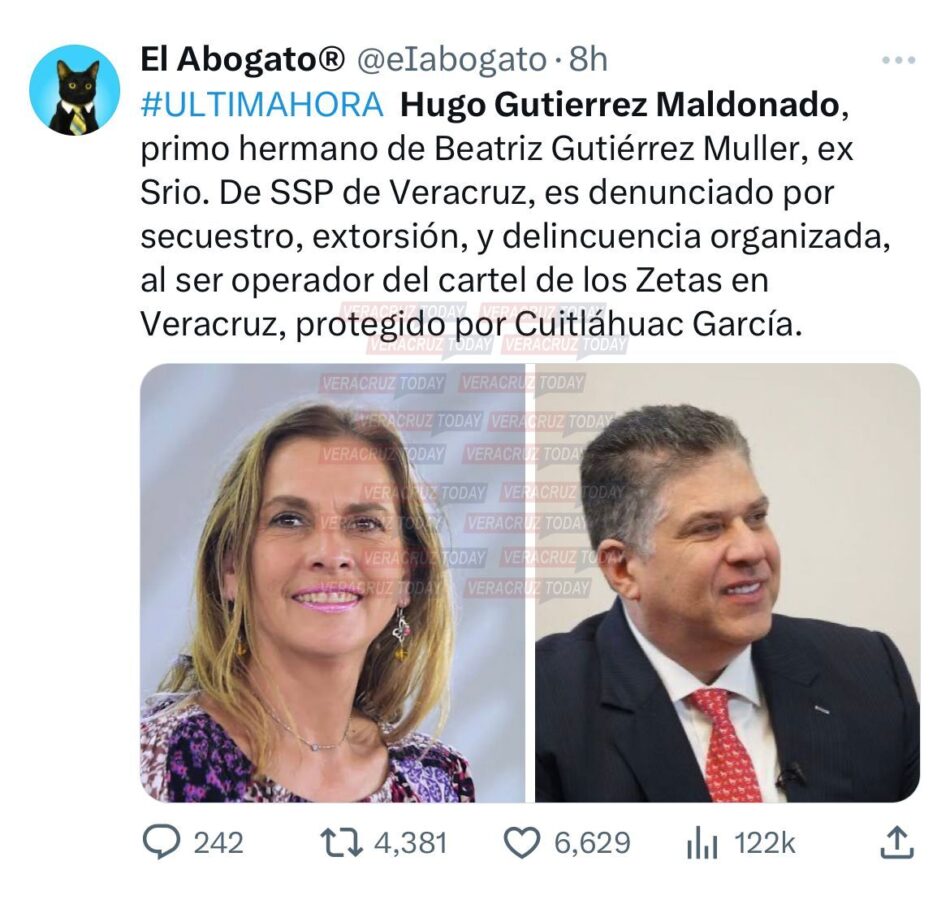View the 4,381 retweets count
The image size is (950, 900).
point(410,844)
